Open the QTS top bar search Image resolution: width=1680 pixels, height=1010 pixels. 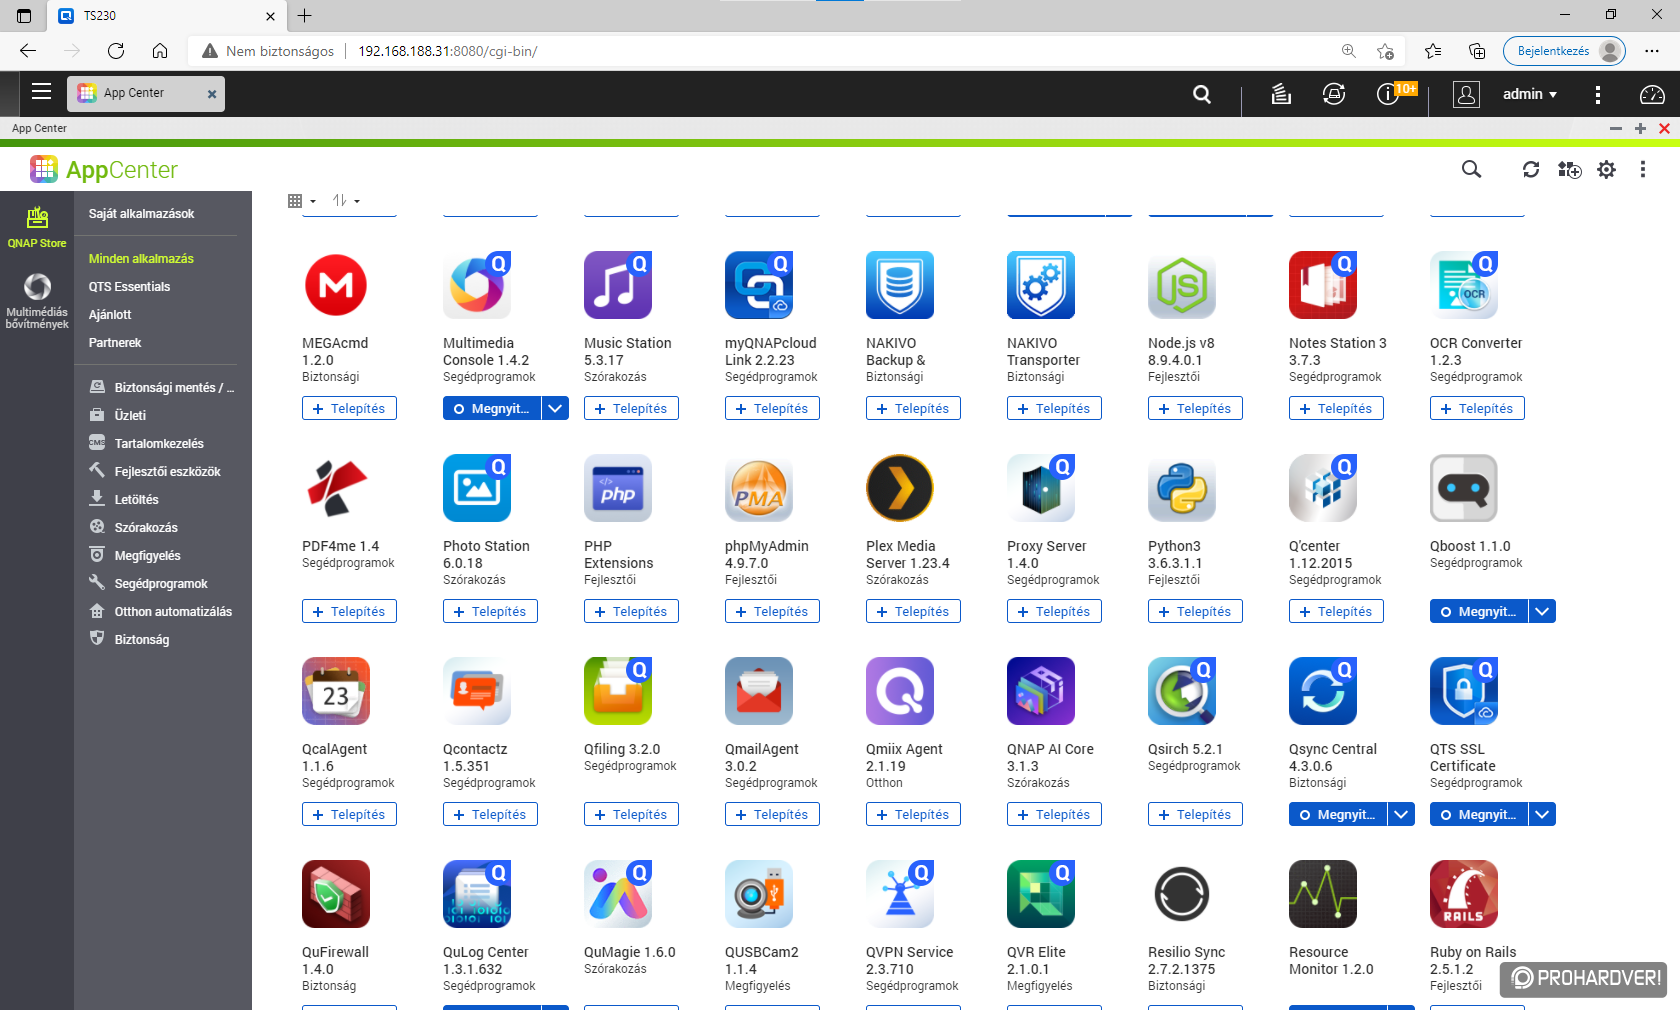coord(1202,94)
